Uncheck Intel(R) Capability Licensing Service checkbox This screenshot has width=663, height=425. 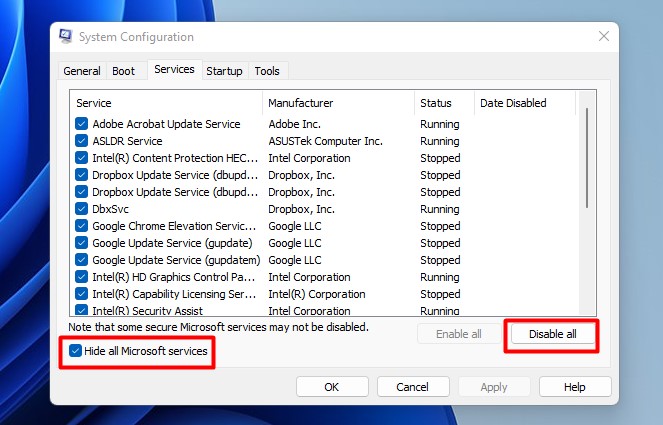click(x=81, y=294)
